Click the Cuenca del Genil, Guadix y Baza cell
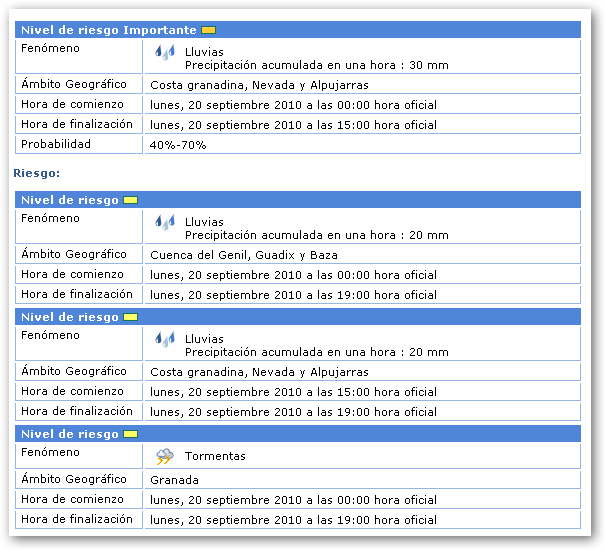Viewport: 605px width, 550px height. [x=244, y=255]
